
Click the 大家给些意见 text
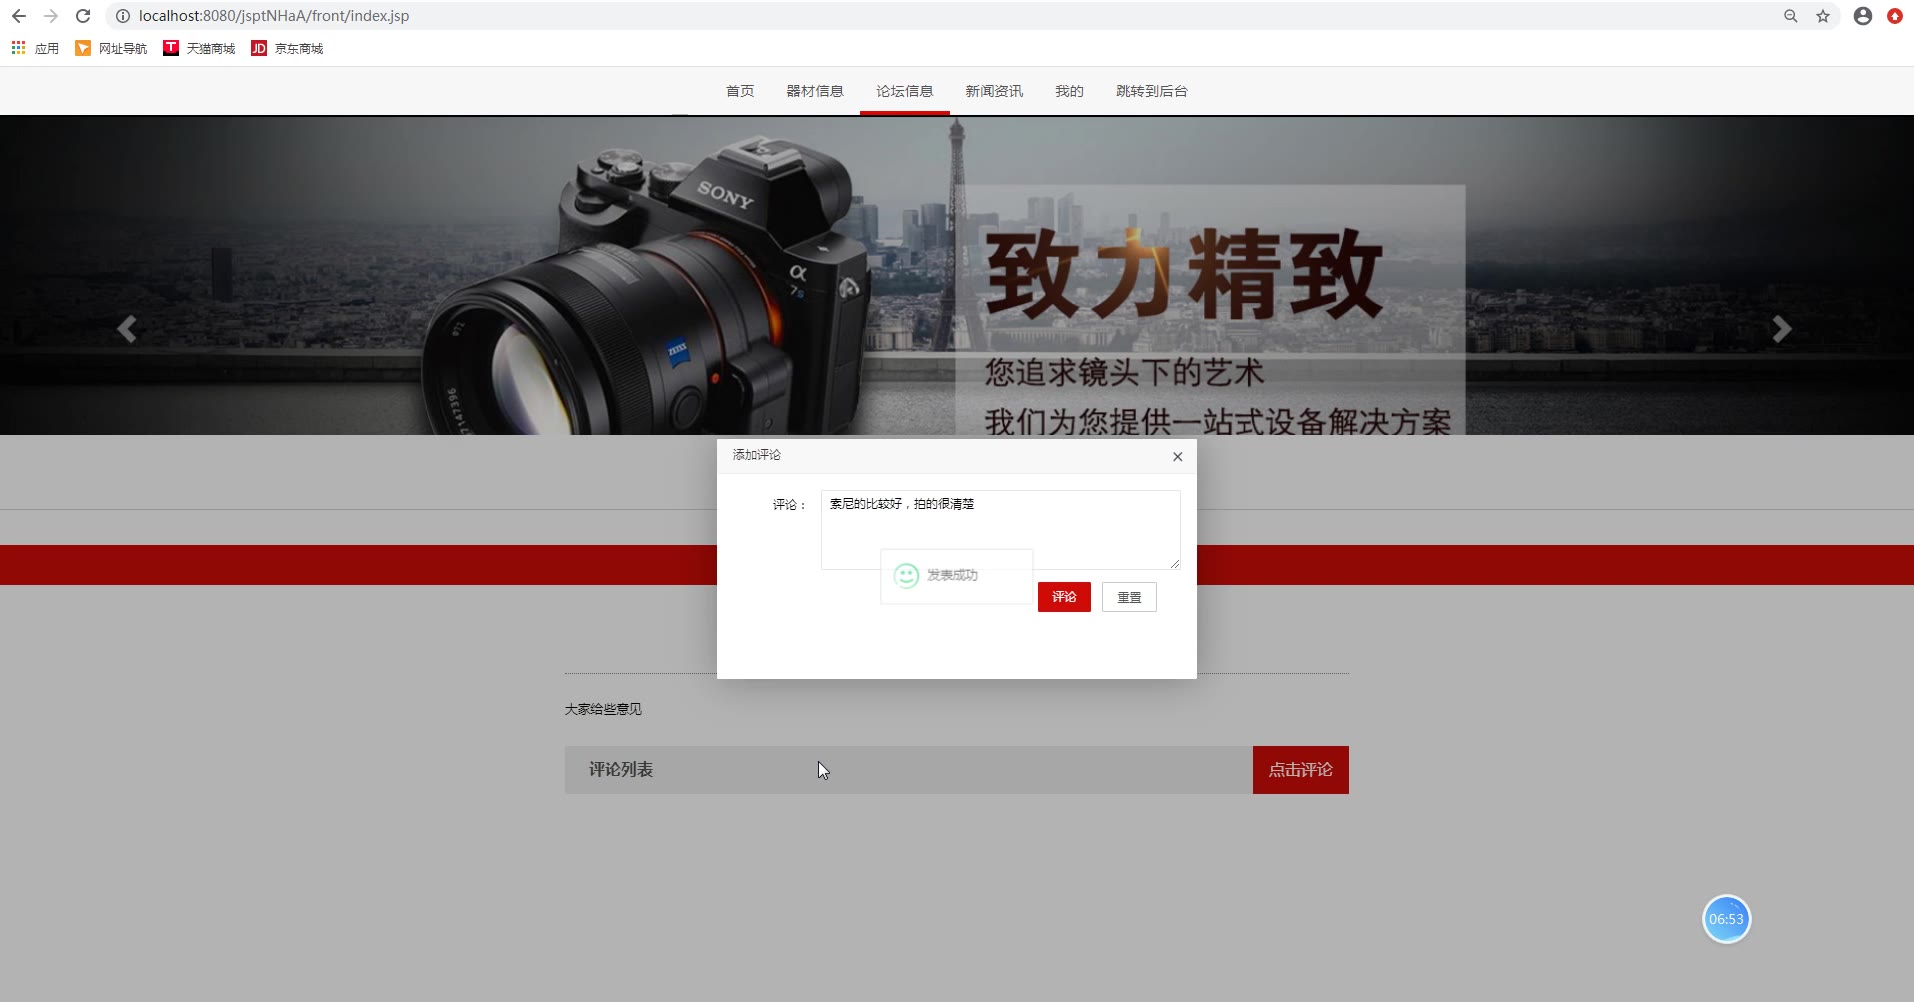tap(603, 709)
